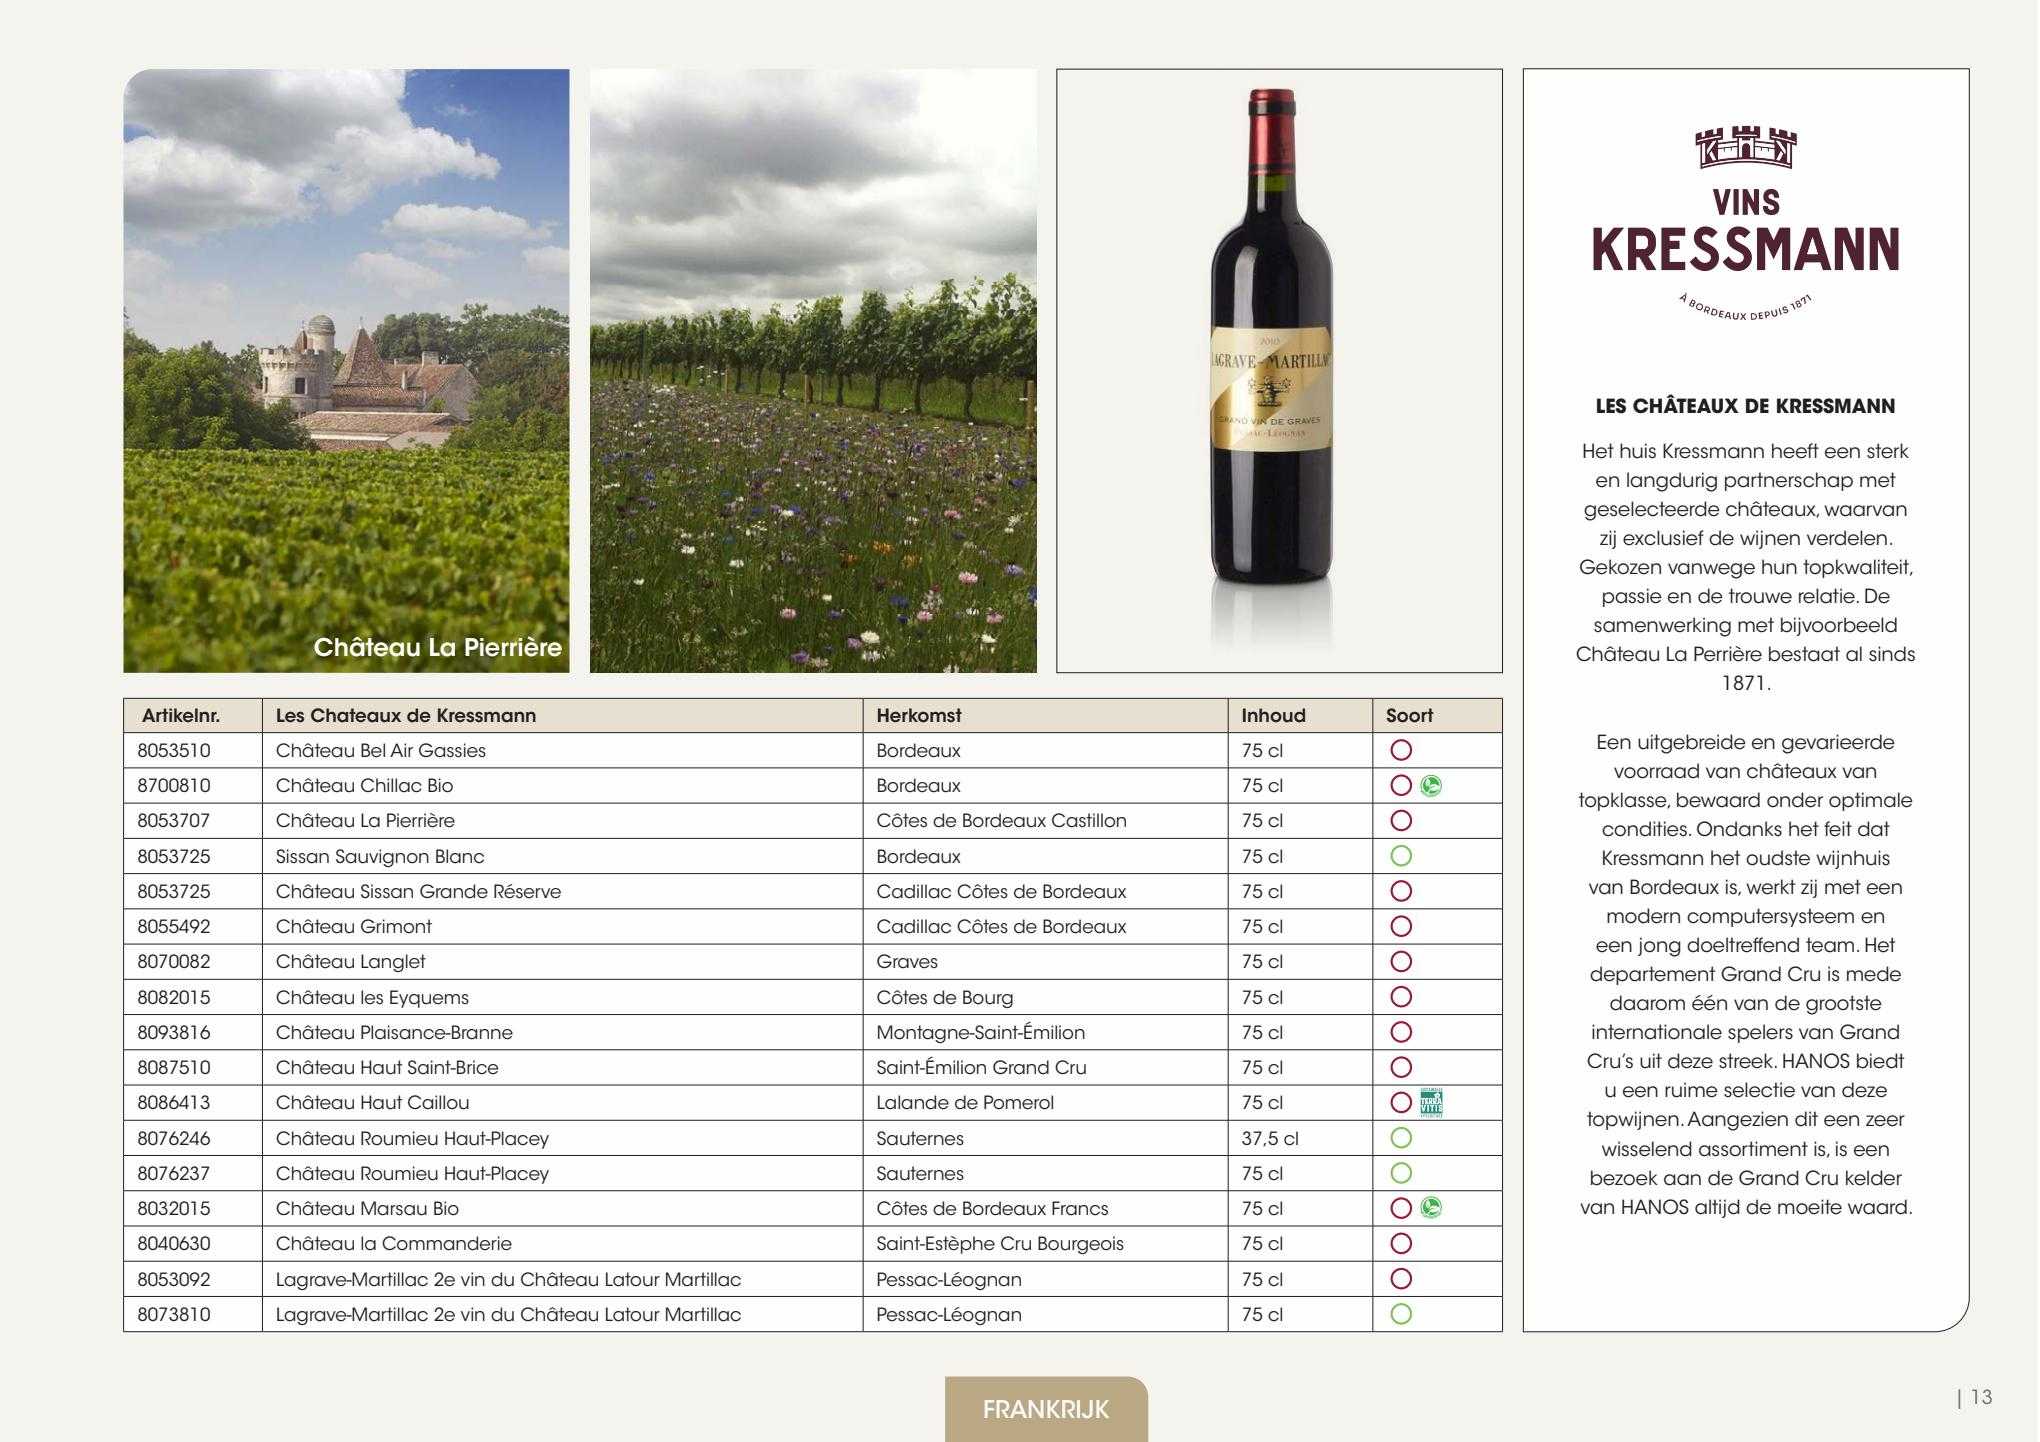The image size is (2040, 1442).
Task: Click the 'Château La Pierrière' photo caption
Action: click(438, 648)
